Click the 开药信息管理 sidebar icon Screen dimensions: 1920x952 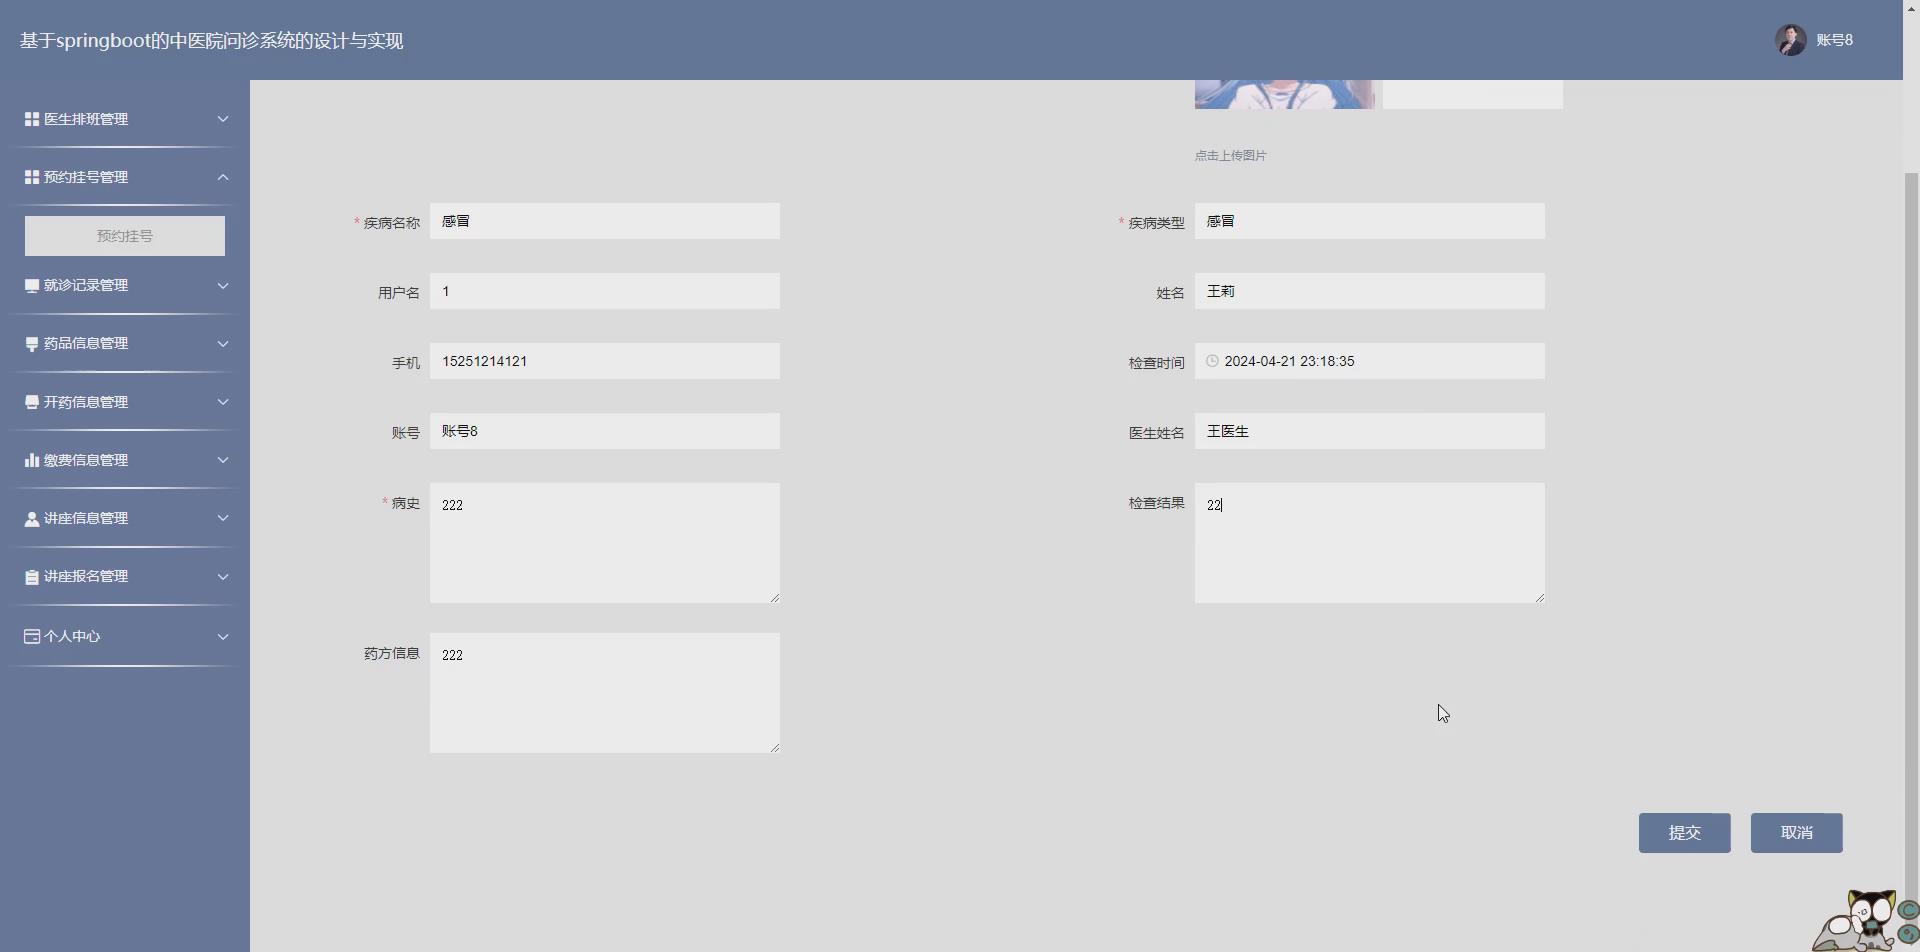point(32,402)
